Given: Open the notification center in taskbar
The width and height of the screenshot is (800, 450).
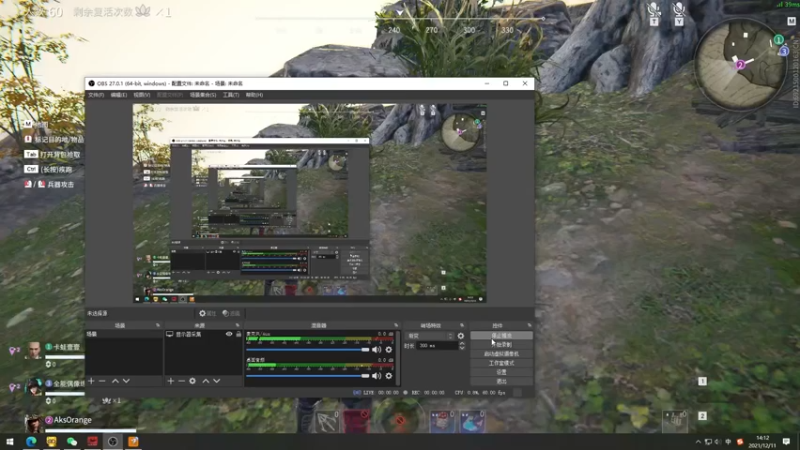Looking at the screenshot, I should 786,442.
